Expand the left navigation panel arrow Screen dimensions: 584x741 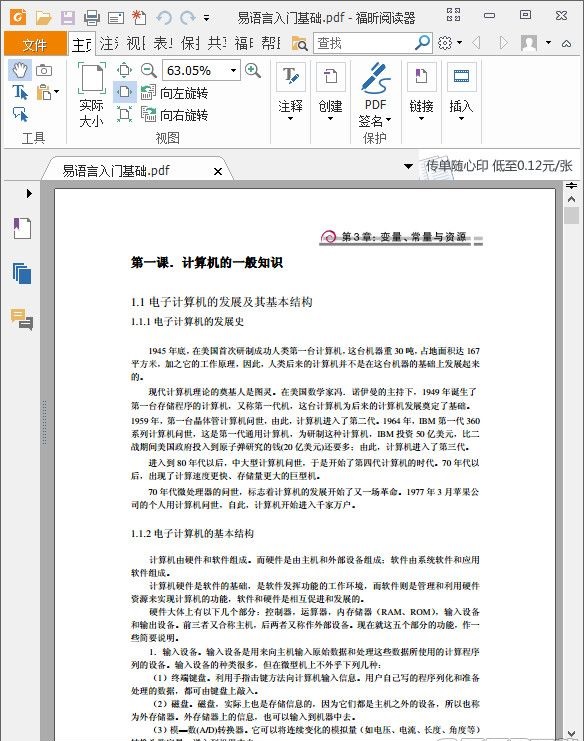pyautogui.click(x=29, y=193)
